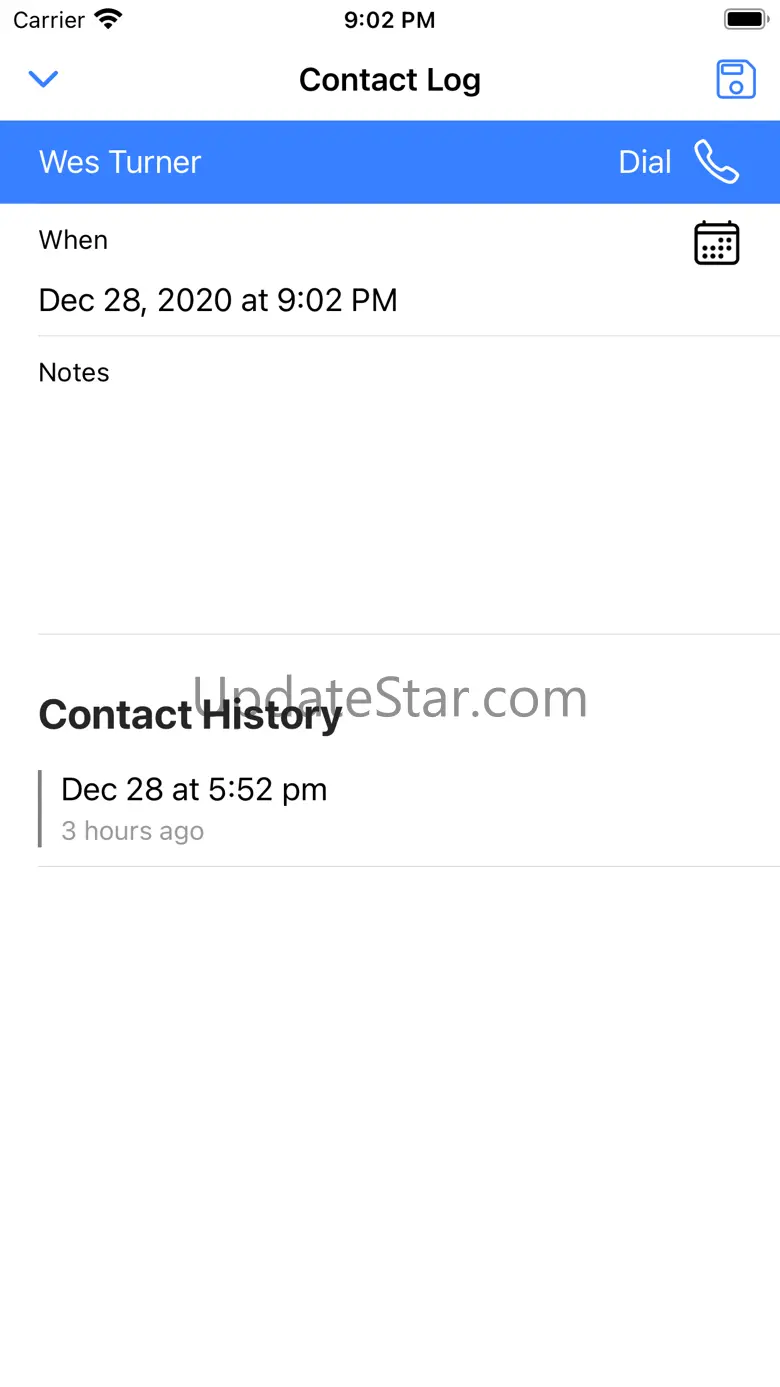This screenshot has width=780, height=1387.
Task: Tap the Dec 28, 2020 at 9:02 PM date field
Action: point(218,300)
